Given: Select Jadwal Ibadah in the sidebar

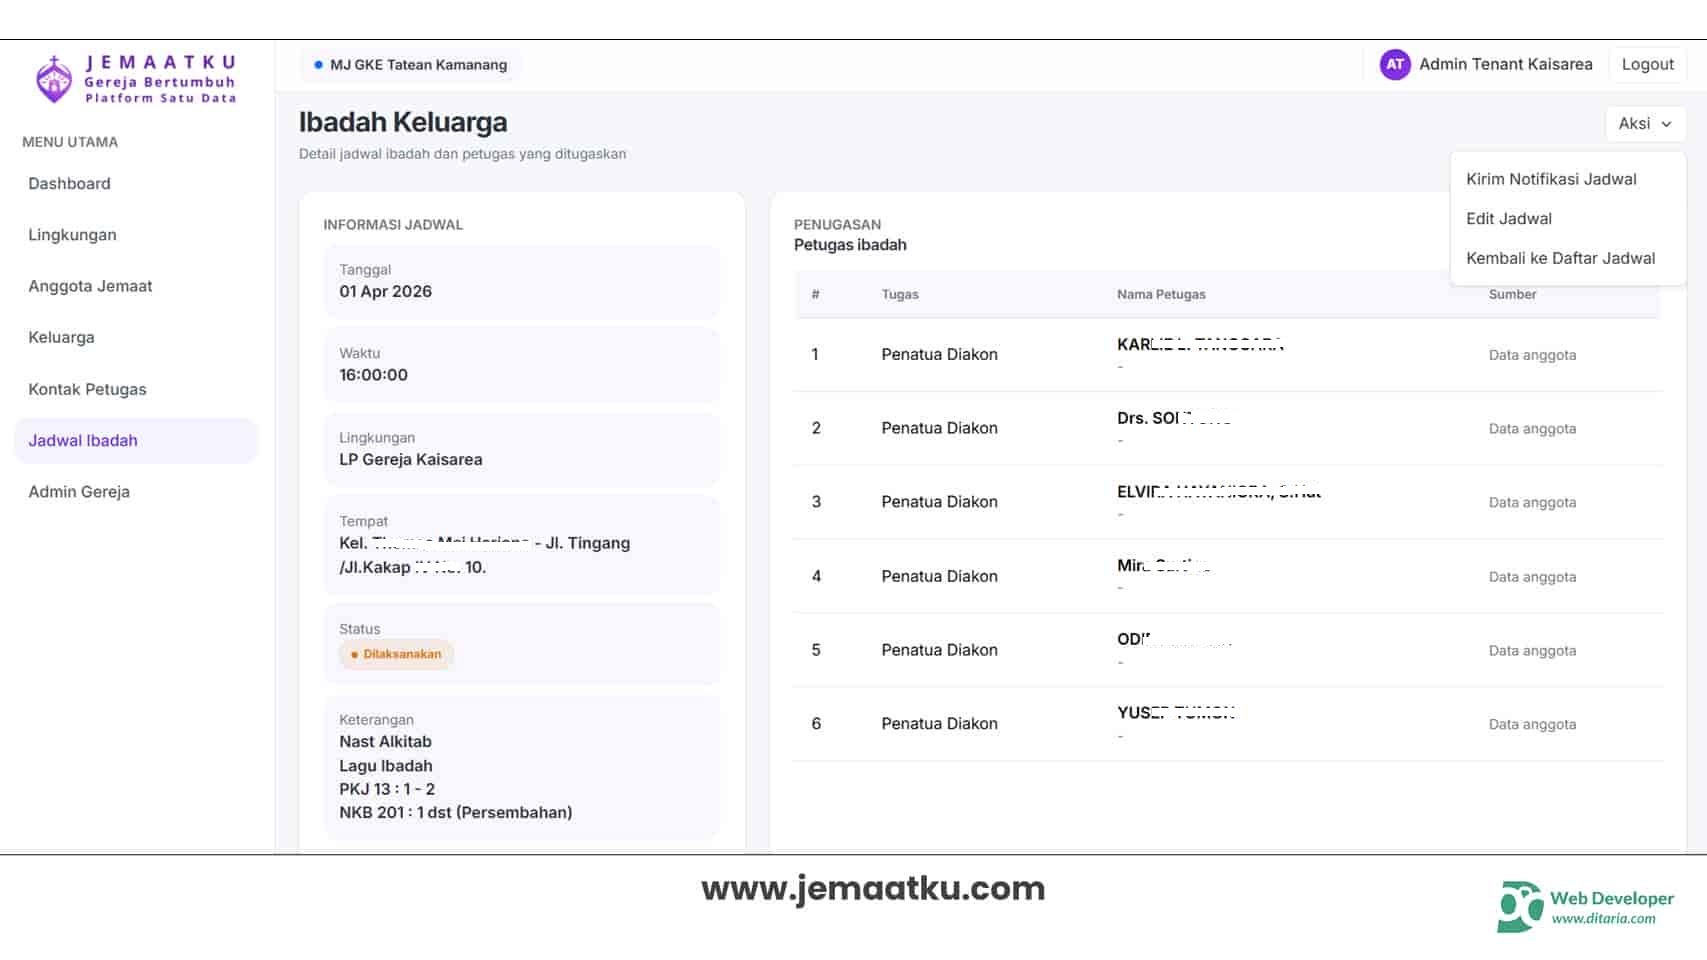Looking at the screenshot, I should pyautogui.click(x=81, y=440).
